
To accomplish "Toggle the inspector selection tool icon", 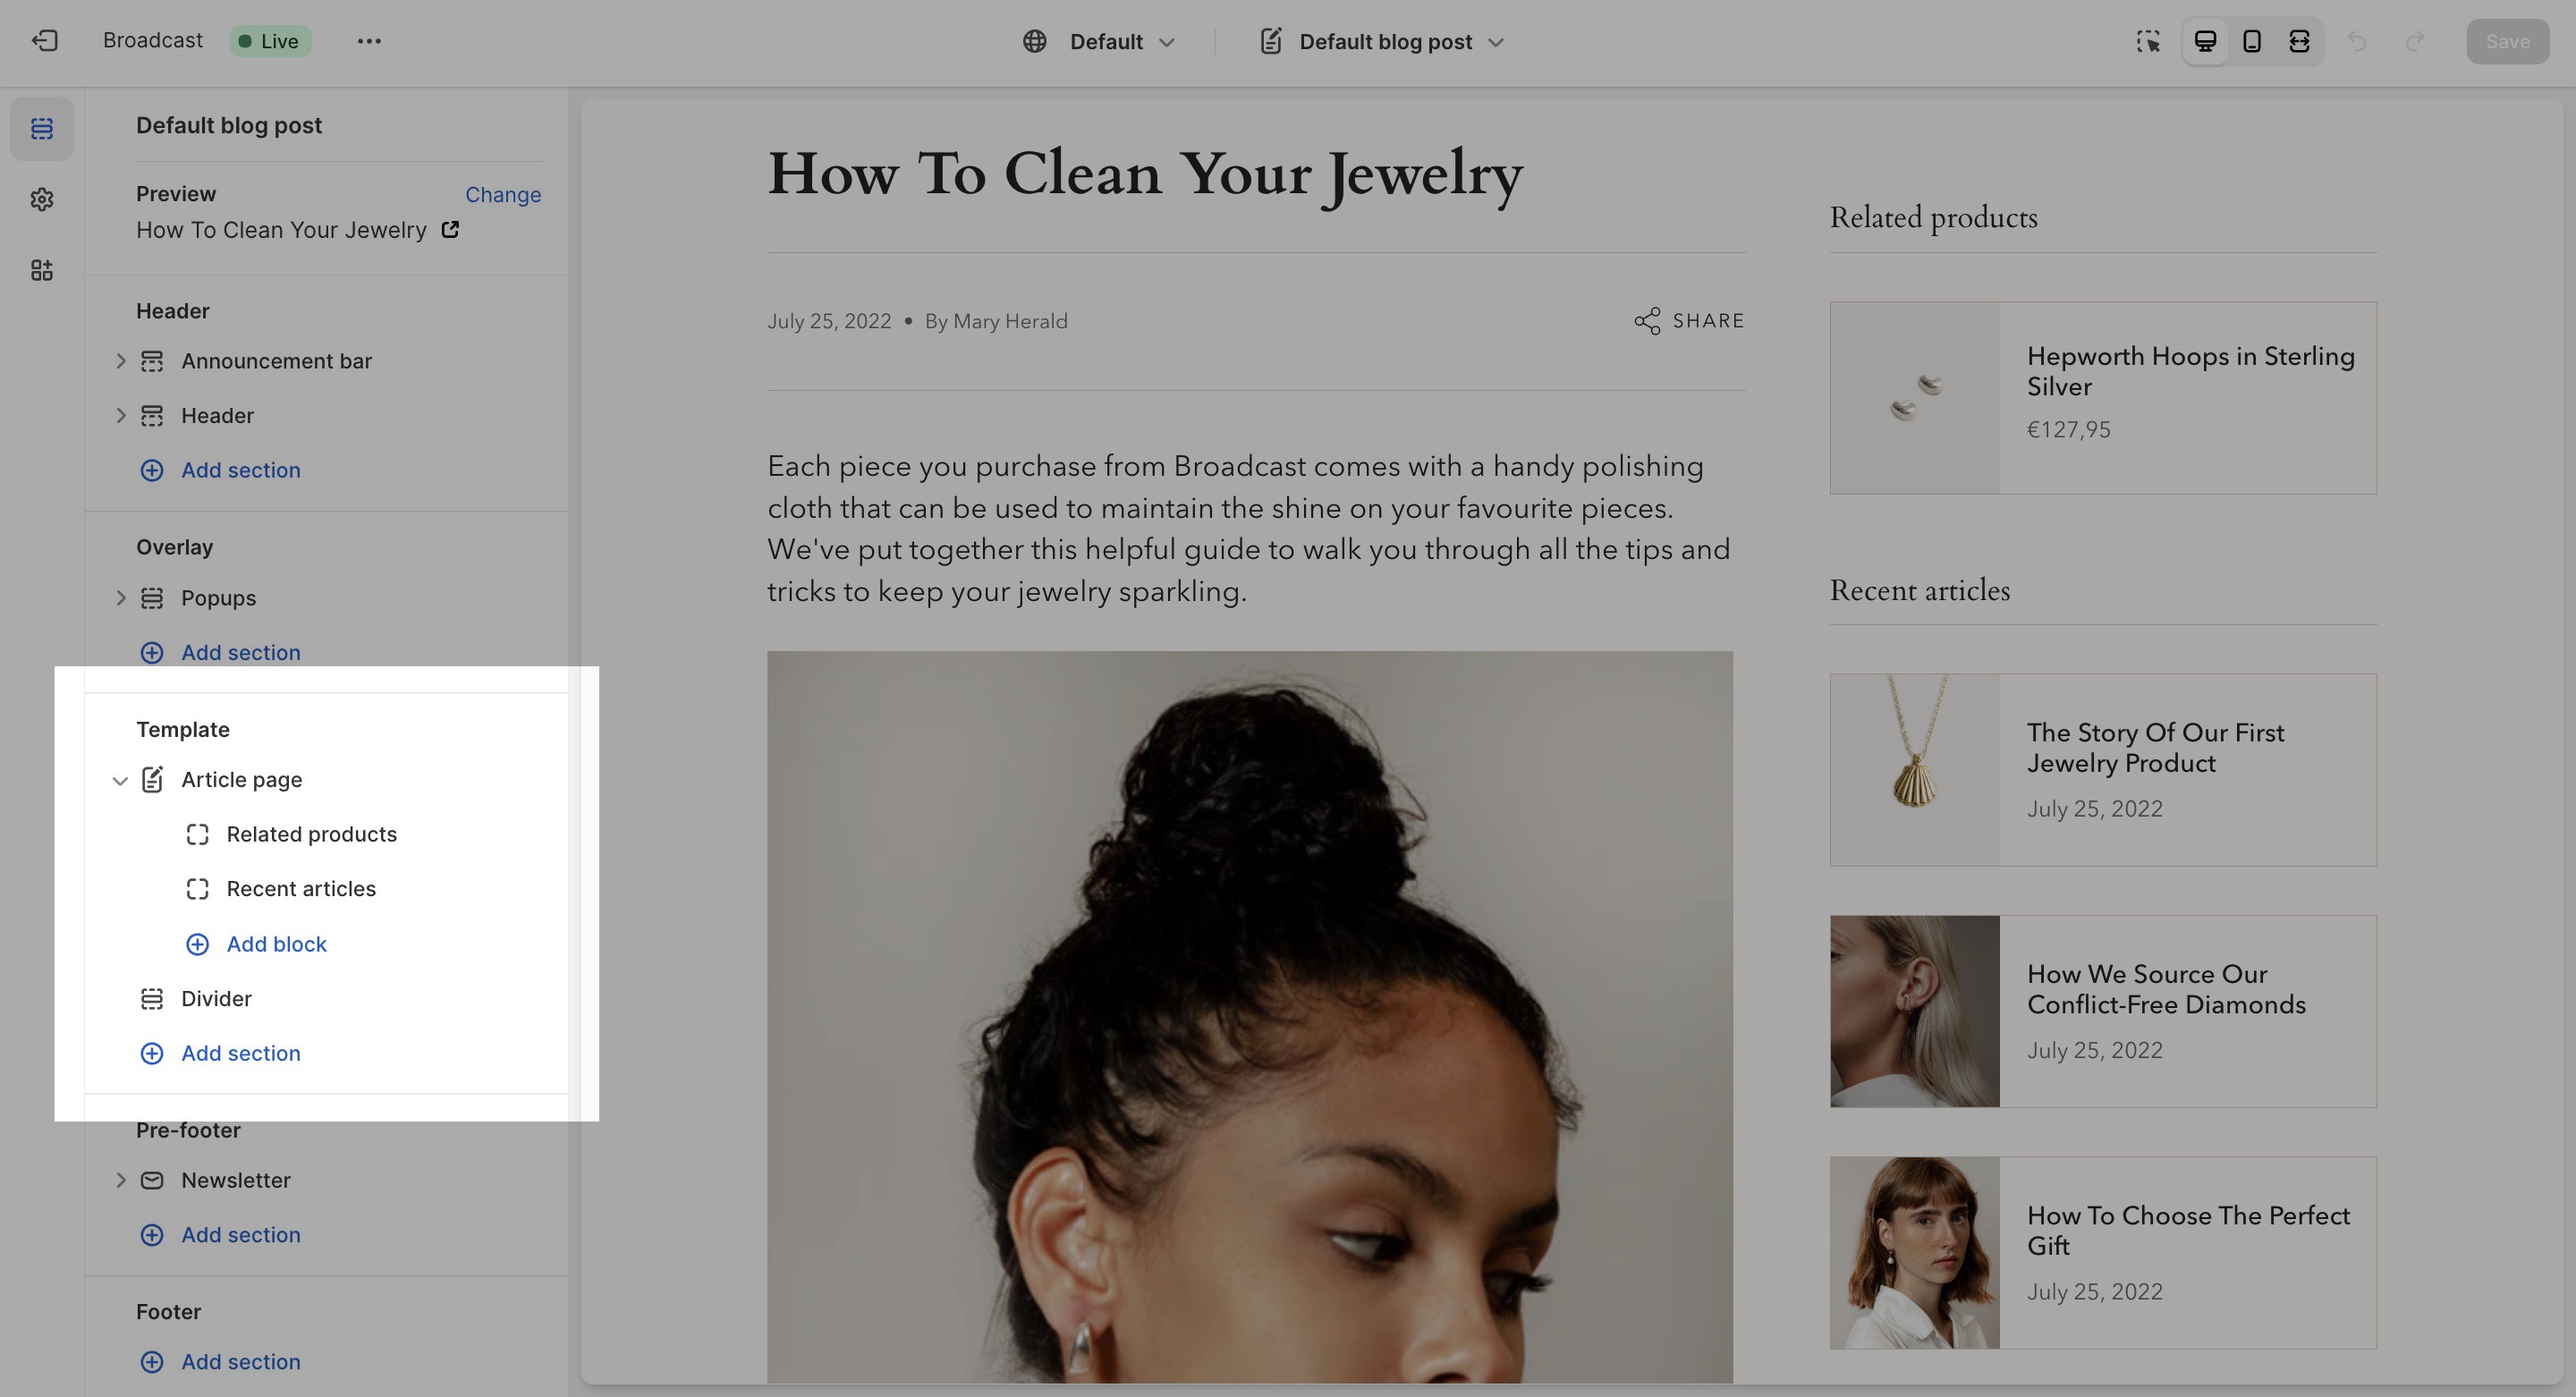I will coord(2148,41).
